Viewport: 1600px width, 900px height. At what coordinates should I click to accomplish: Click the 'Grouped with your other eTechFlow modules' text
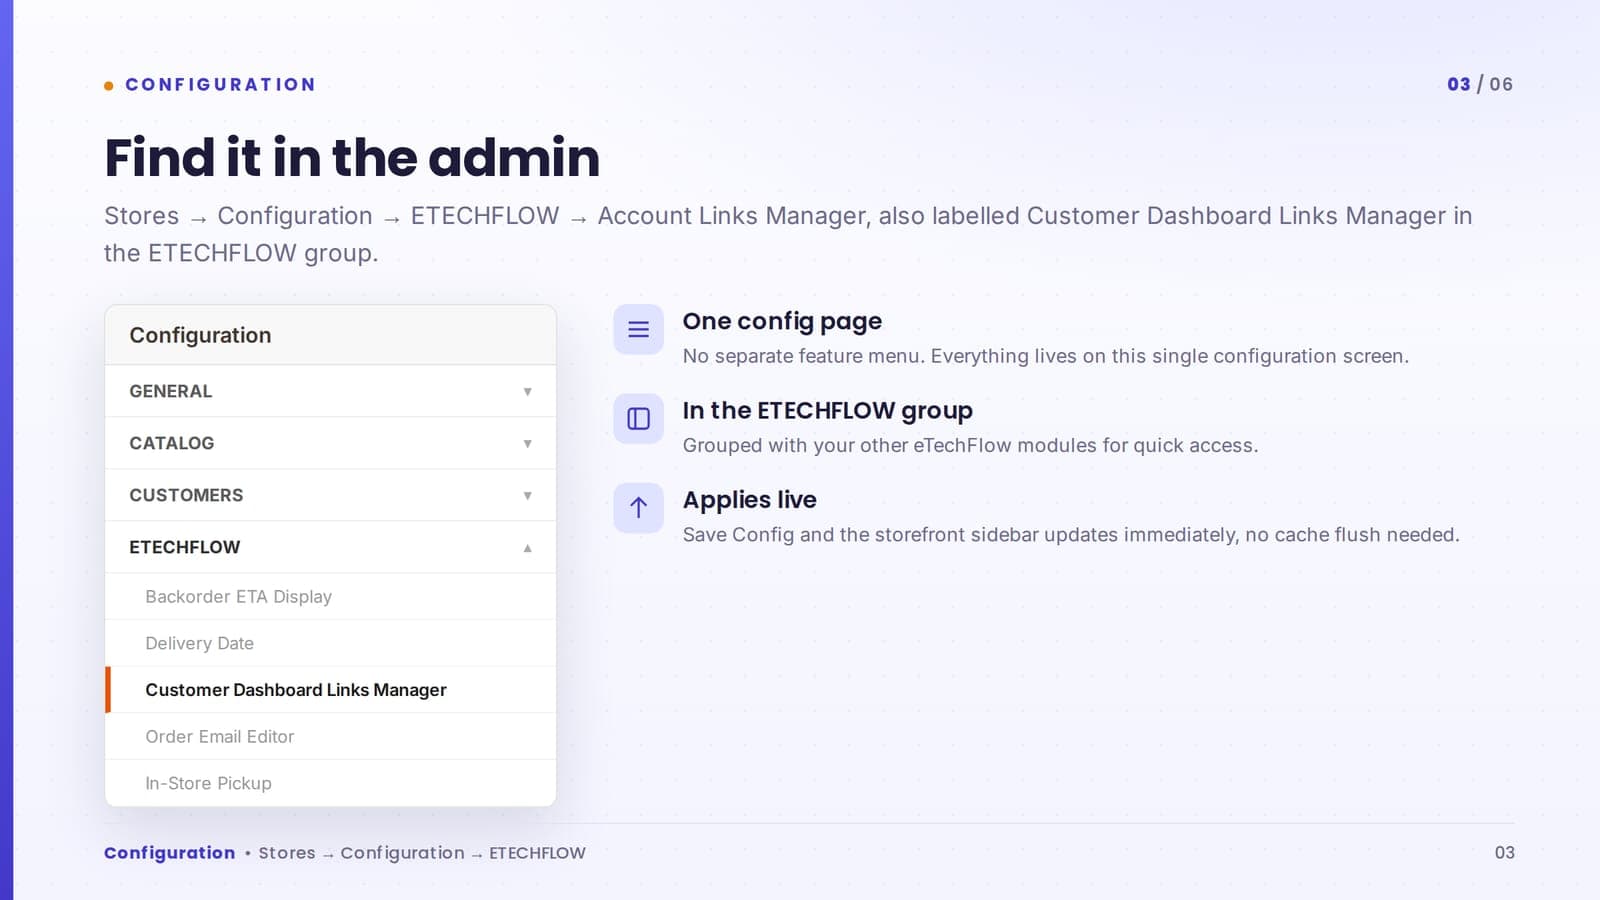tap(970, 445)
